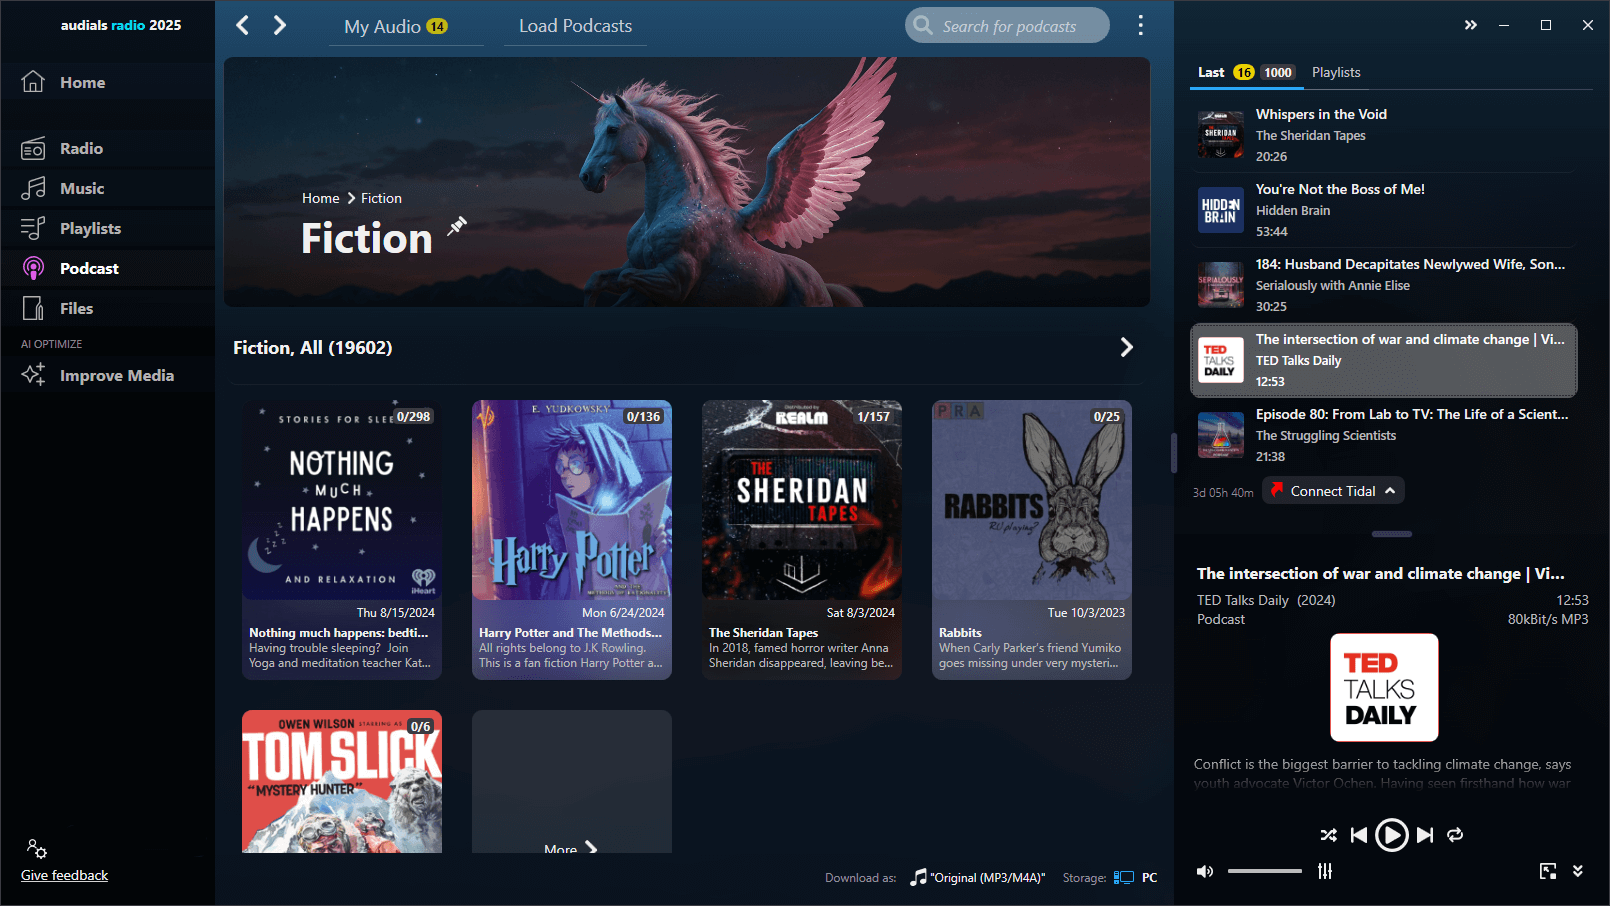The image size is (1610, 906).
Task: Click the pin icon beside Fiction title
Action: pos(457,226)
